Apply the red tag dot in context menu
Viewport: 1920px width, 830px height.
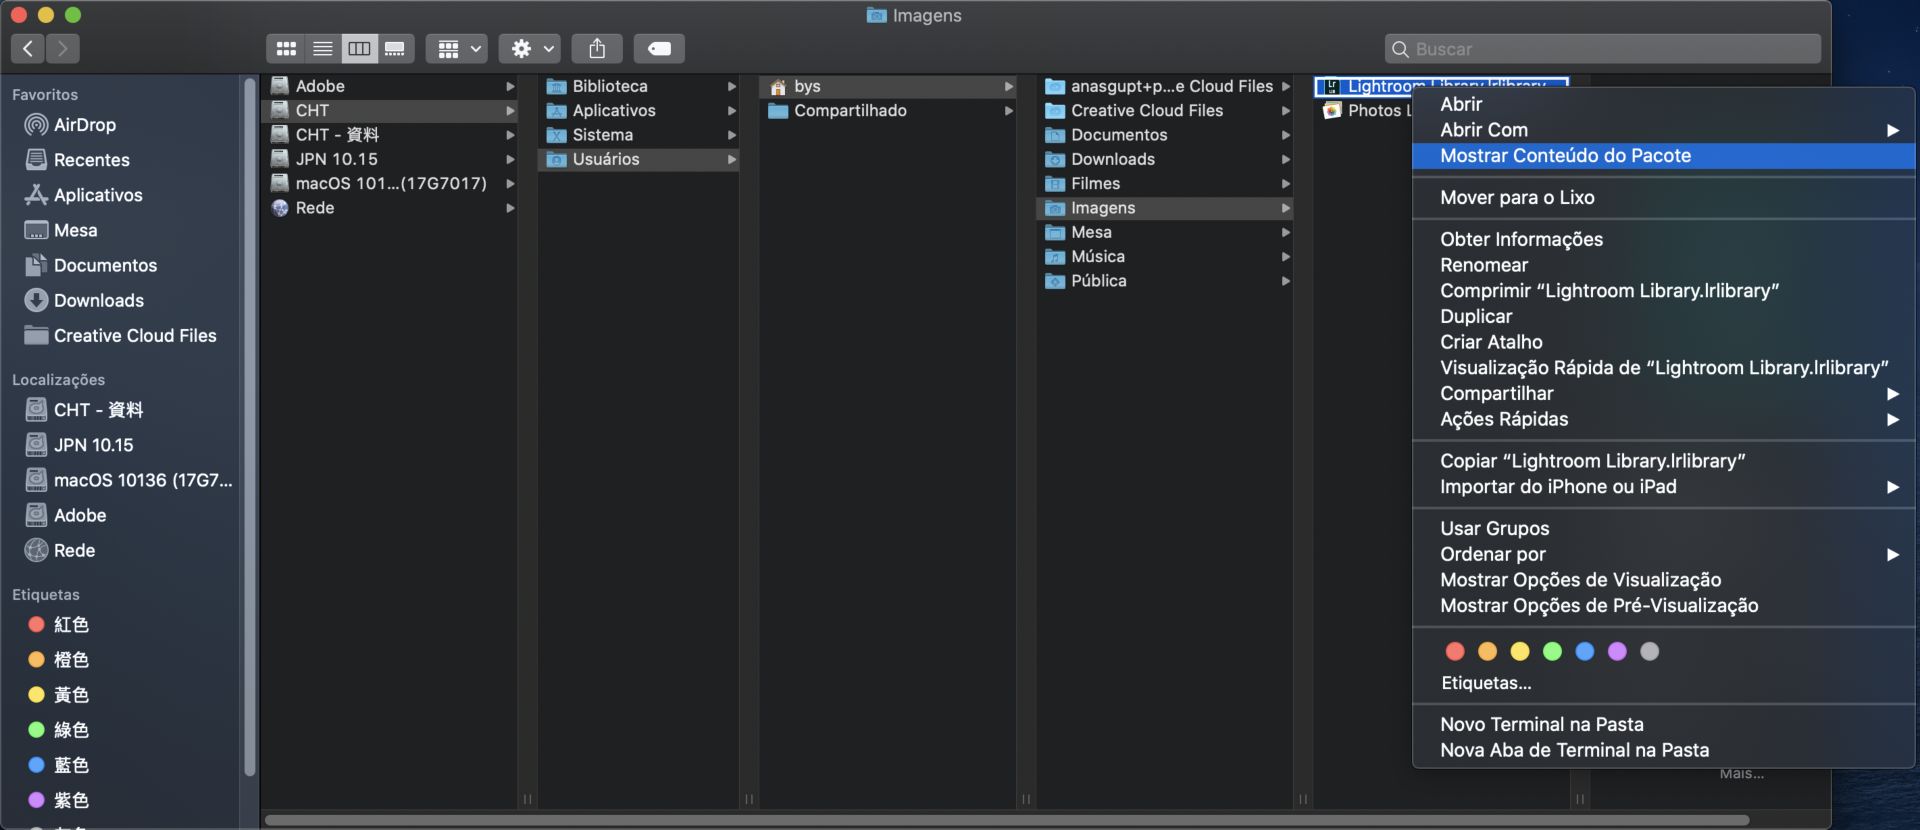pos(1455,652)
